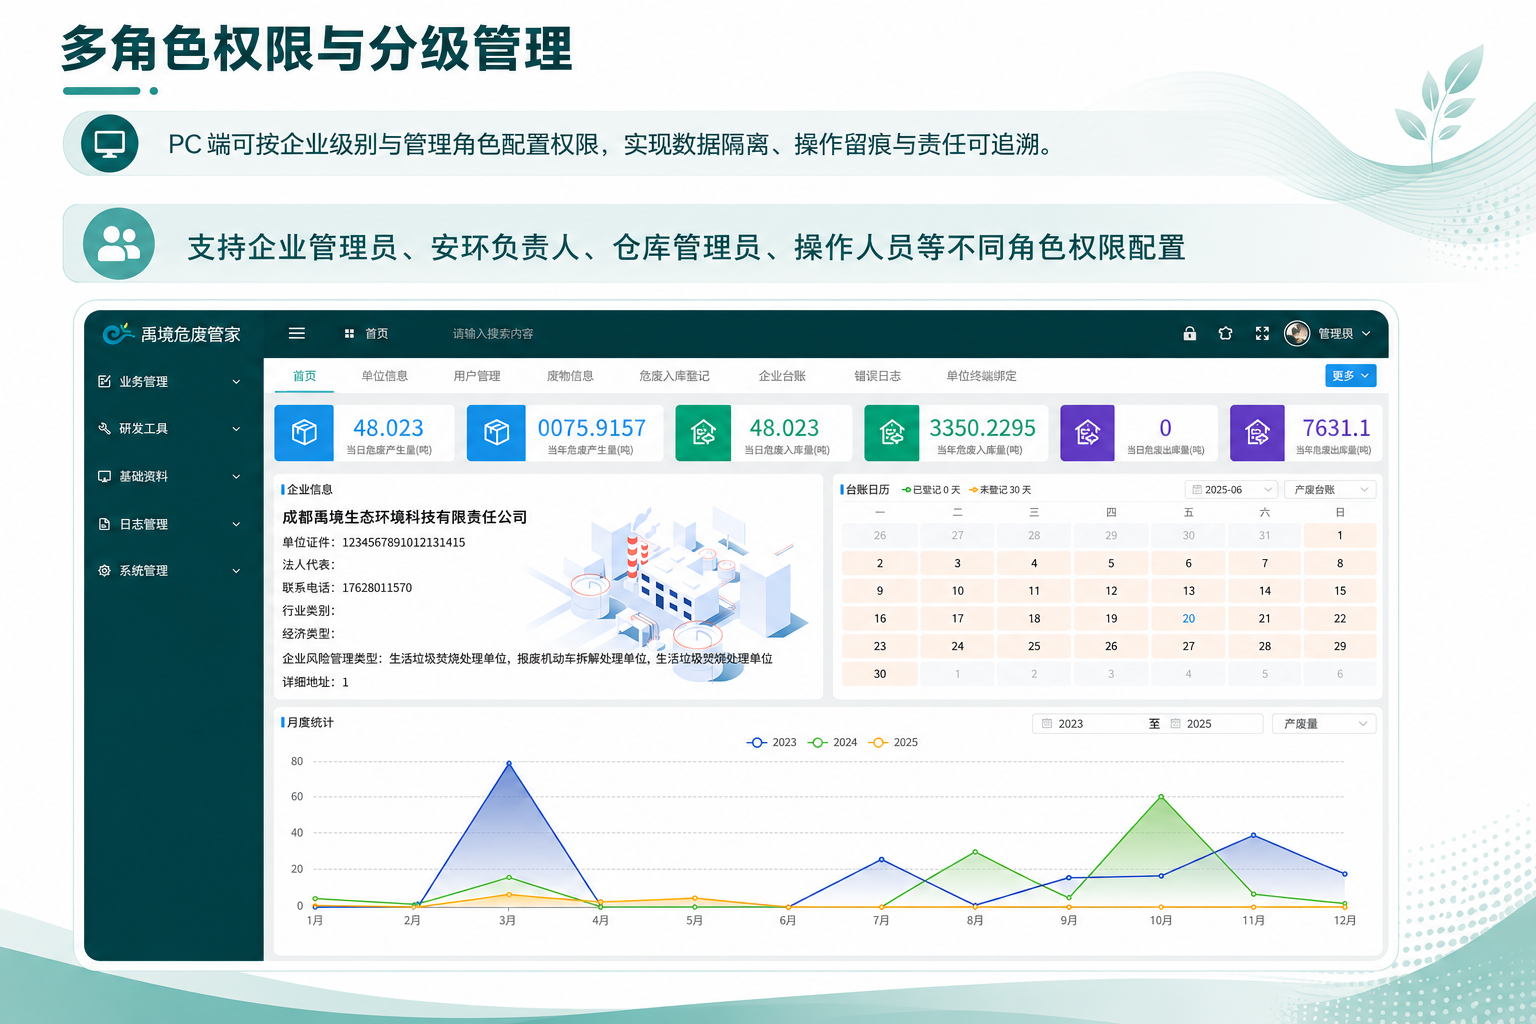Click the blue box icon for 当年危废产生量

(x=496, y=433)
